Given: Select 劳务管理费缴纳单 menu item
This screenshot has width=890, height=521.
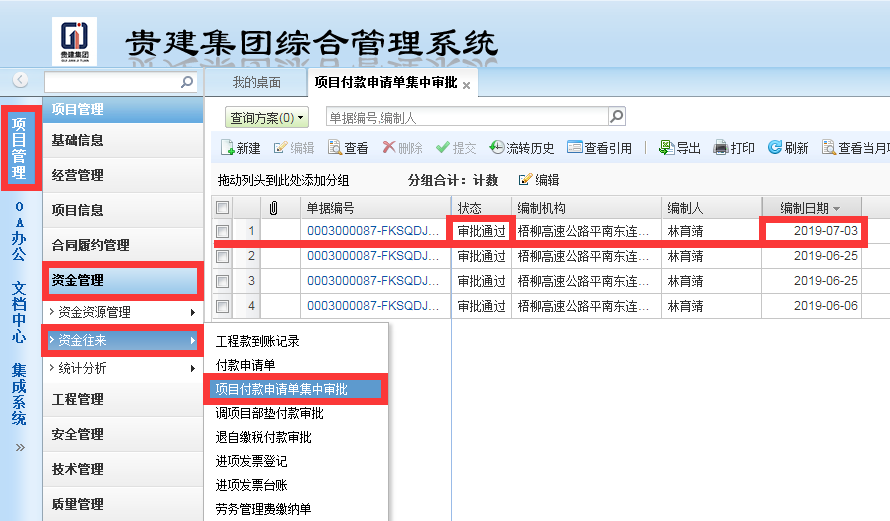Looking at the screenshot, I should click(x=264, y=509).
